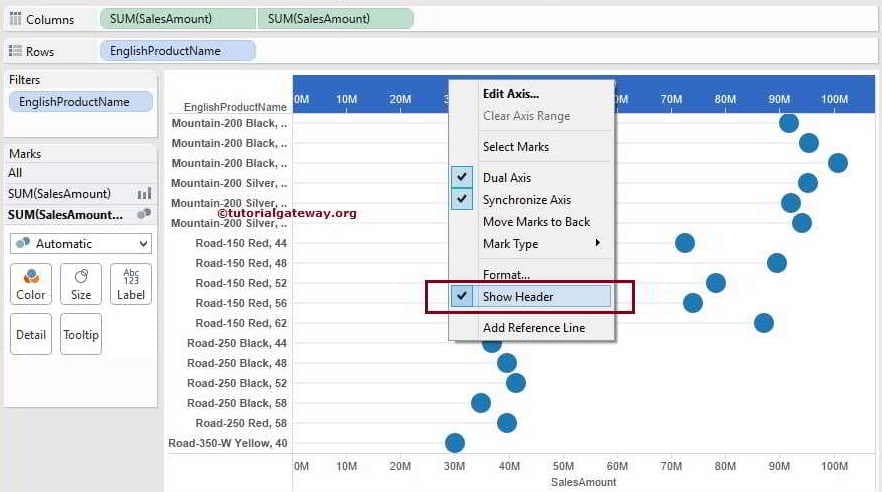Screen dimensions: 882x492
Task: Click the Road-150 Red, 62 row label
Action: [241, 323]
